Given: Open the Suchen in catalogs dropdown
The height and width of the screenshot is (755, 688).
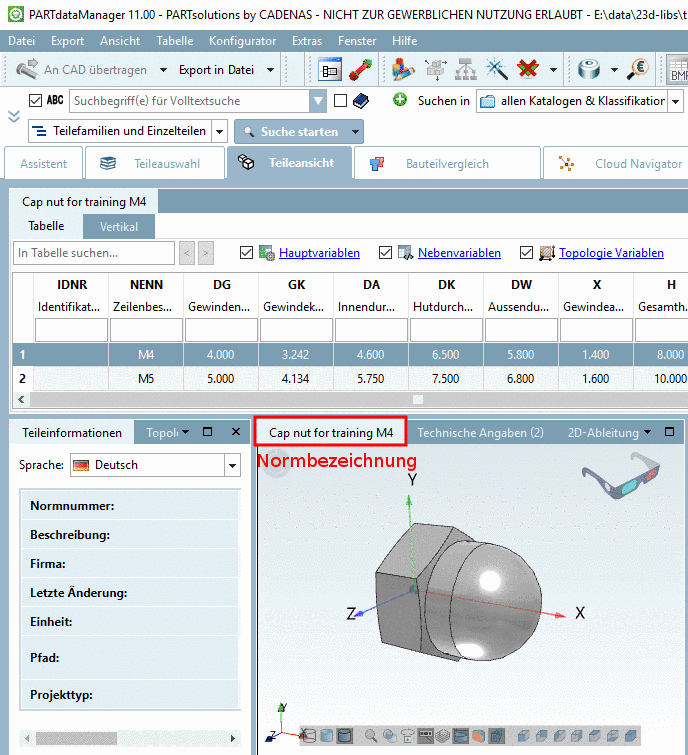Looking at the screenshot, I should [675, 101].
